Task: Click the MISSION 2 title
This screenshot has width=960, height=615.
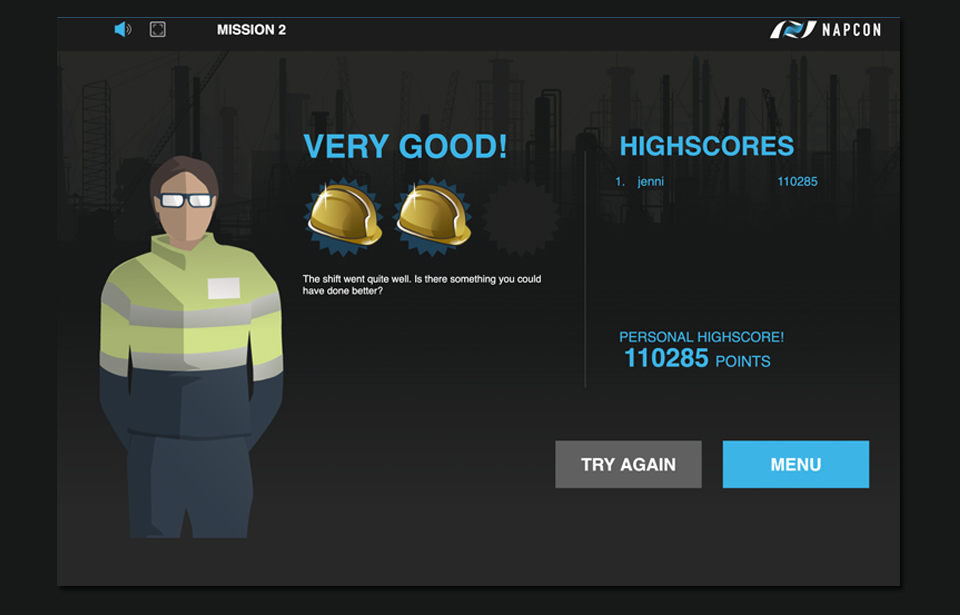Action: click(251, 30)
